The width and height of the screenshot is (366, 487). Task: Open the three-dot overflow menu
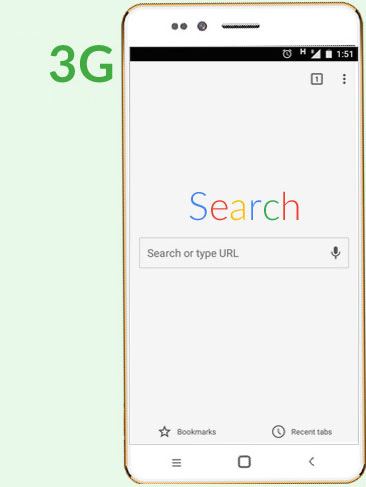[344, 79]
